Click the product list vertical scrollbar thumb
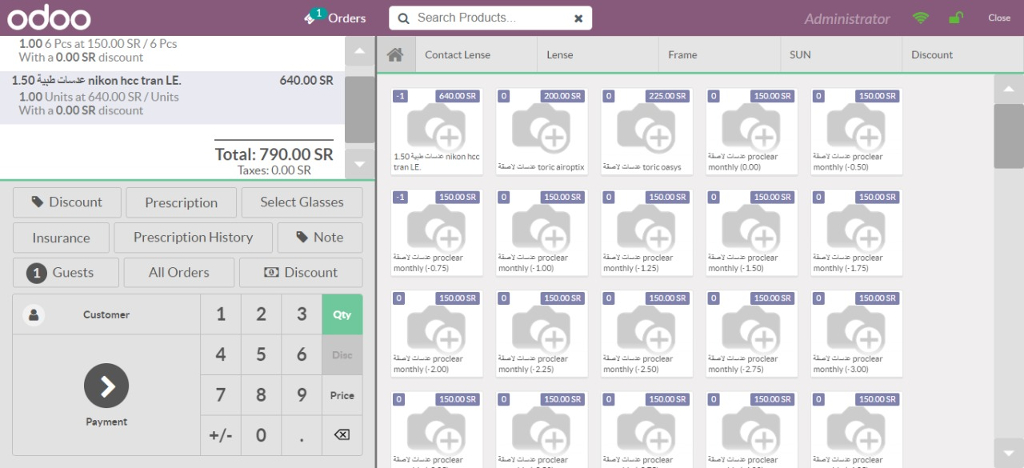This screenshot has height=468, width=1024. [1008, 135]
